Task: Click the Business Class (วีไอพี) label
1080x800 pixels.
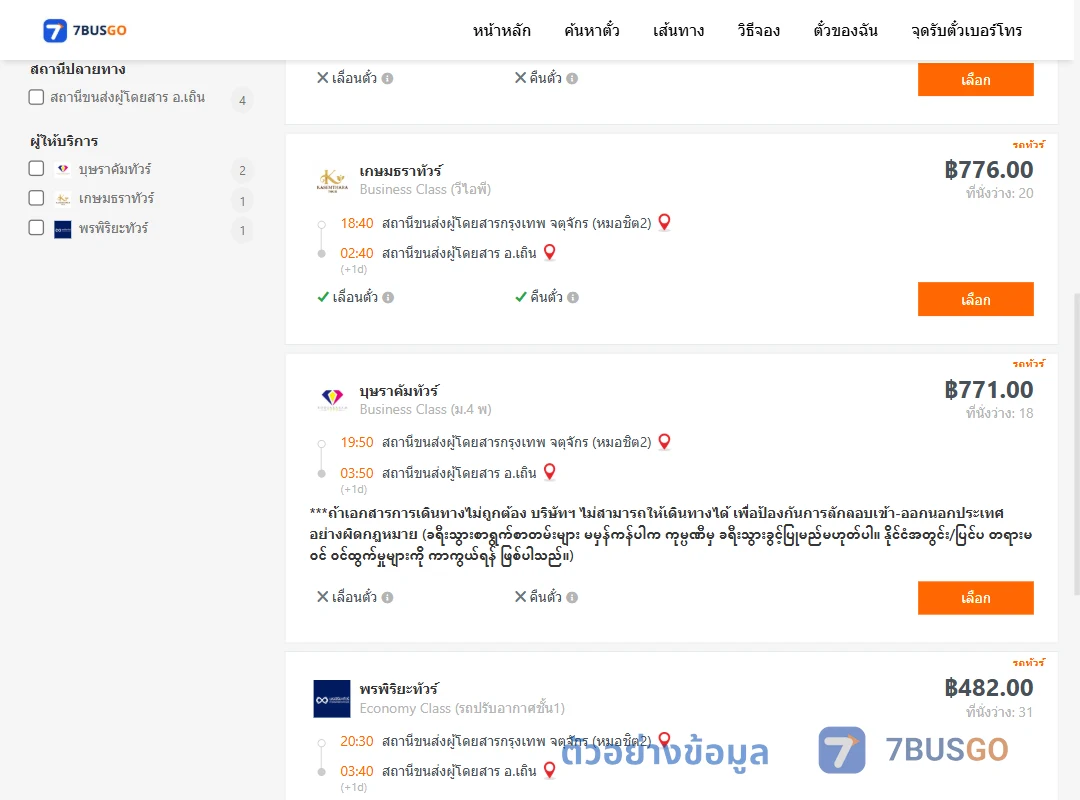Action: (425, 189)
